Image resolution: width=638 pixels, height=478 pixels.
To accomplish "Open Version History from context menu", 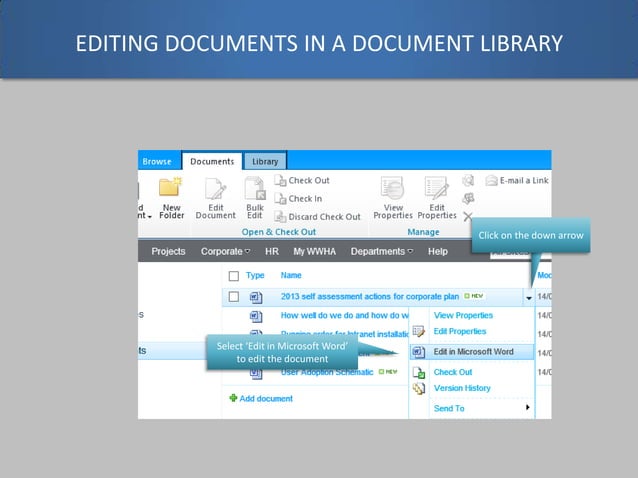I will pyautogui.click(x=462, y=388).
